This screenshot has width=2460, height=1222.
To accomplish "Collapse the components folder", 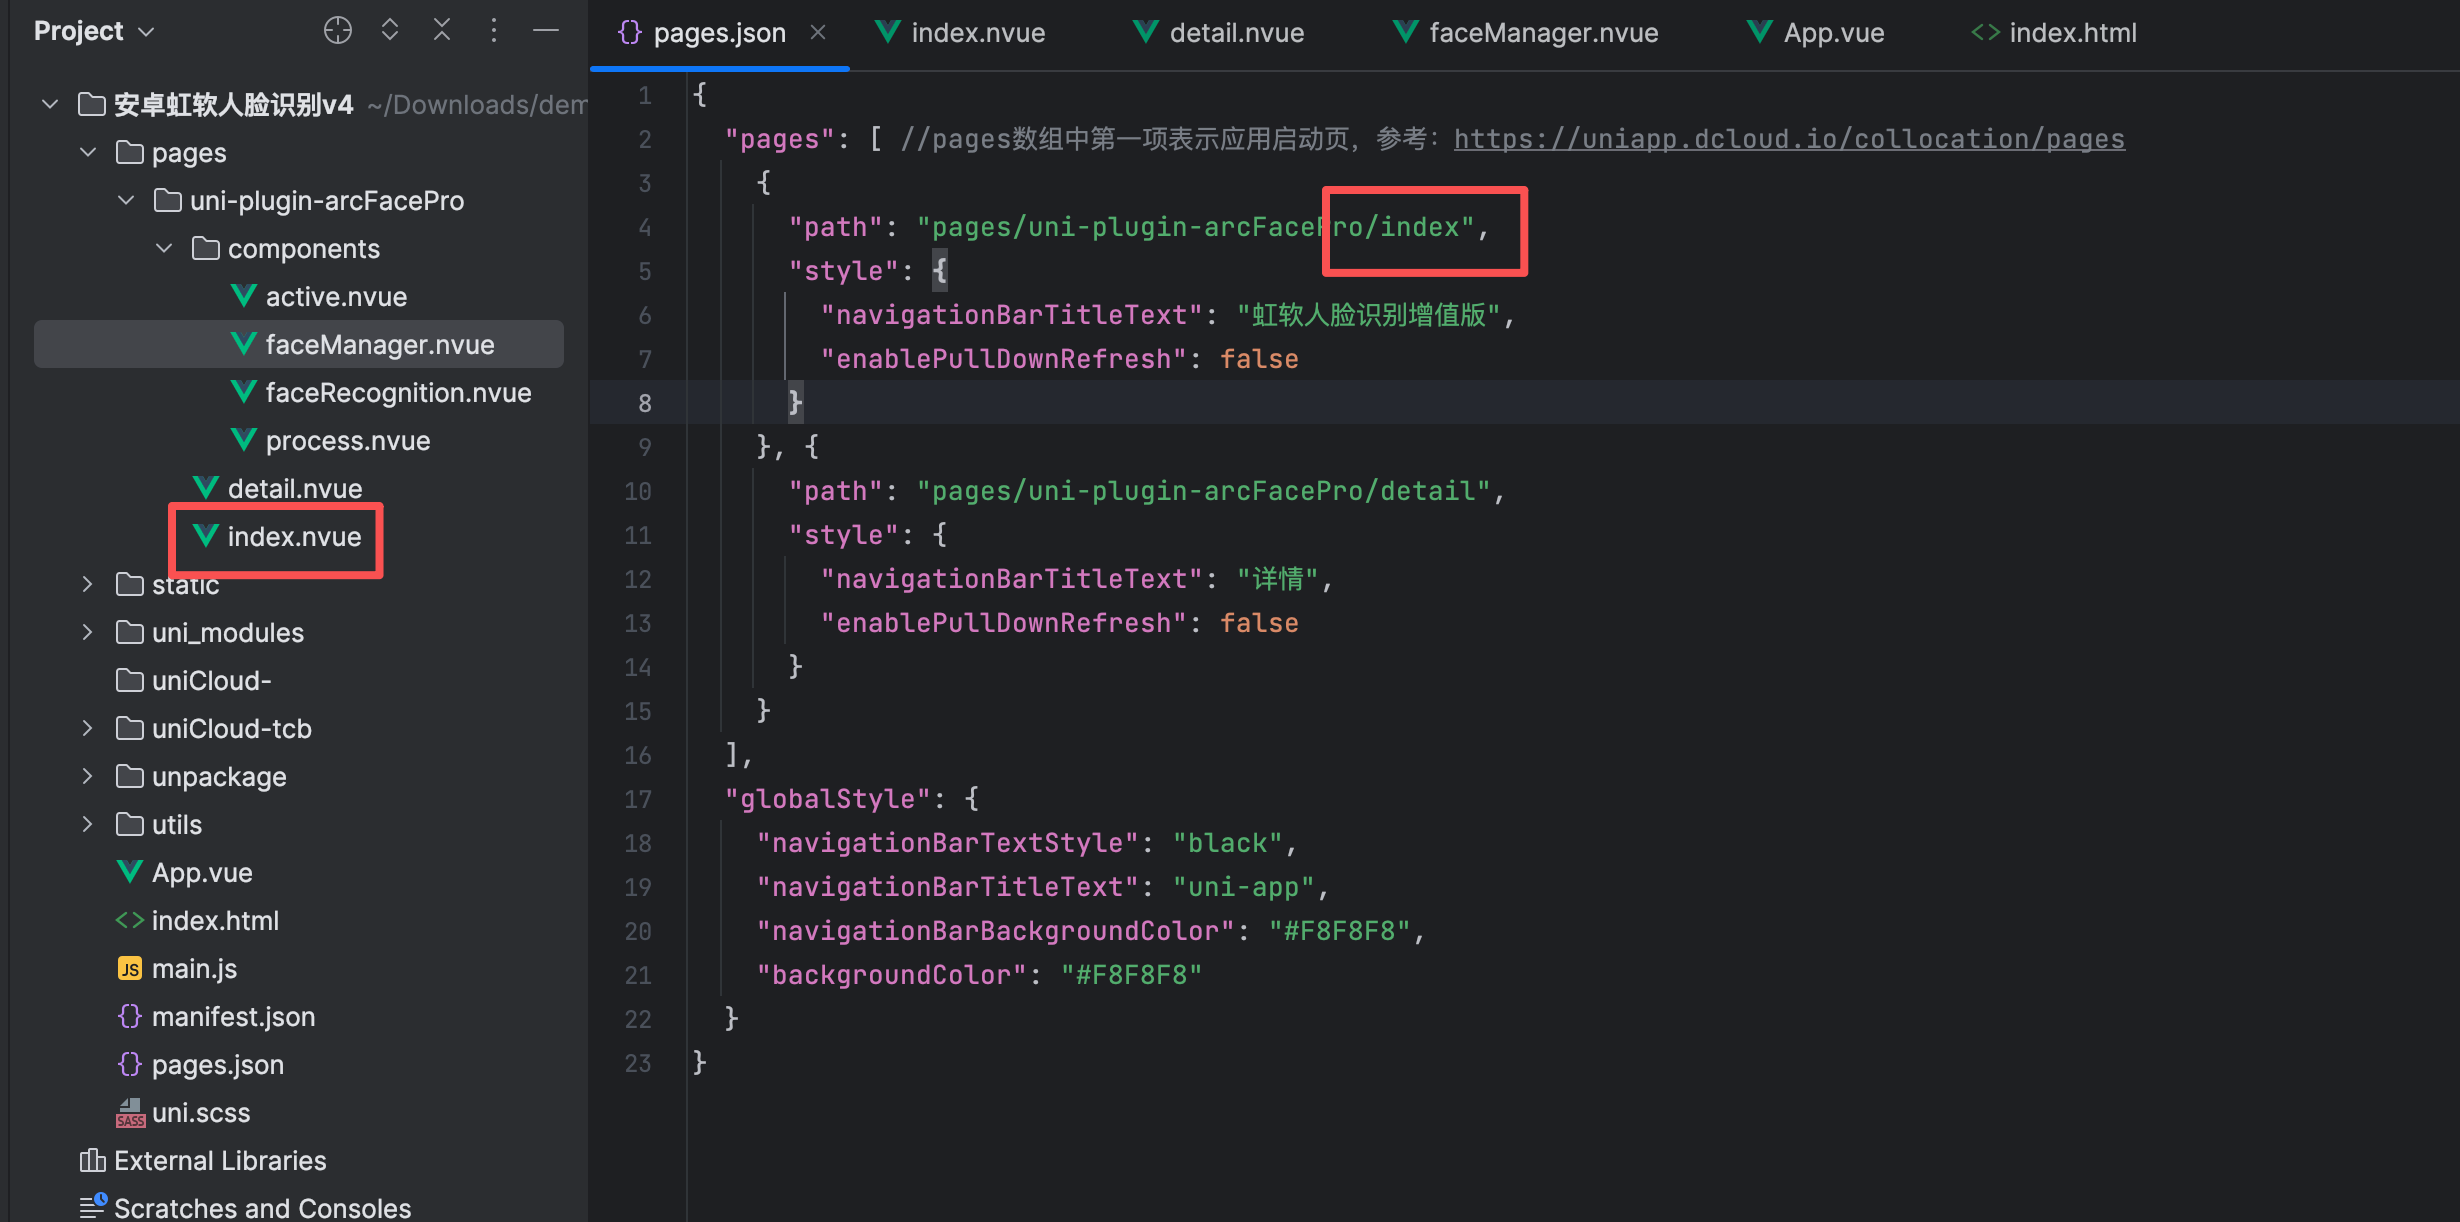I will point(165,249).
